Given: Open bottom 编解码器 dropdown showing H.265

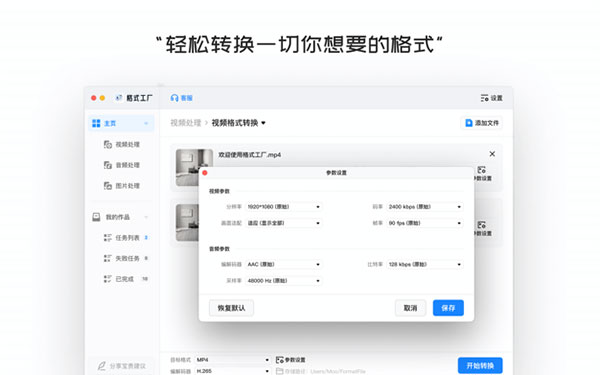Looking at the screenshot, I should tap(233, 371).
